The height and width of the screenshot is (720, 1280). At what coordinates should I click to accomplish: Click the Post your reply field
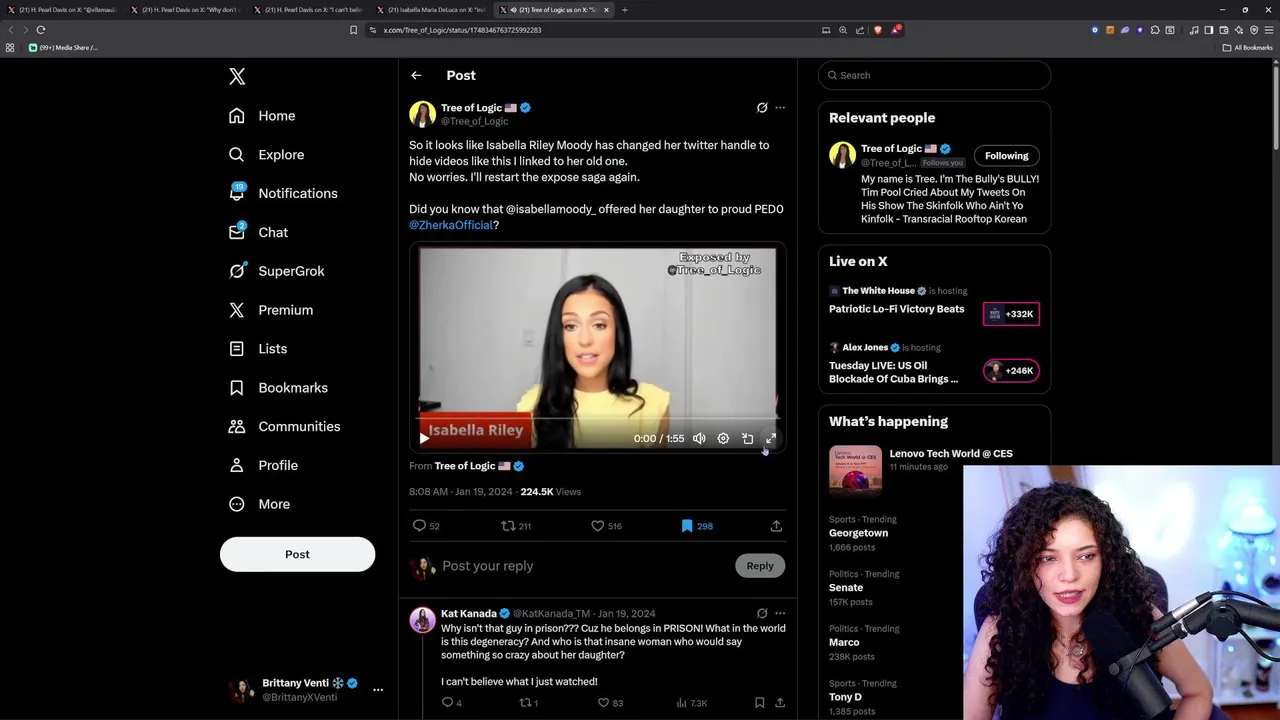585,566
